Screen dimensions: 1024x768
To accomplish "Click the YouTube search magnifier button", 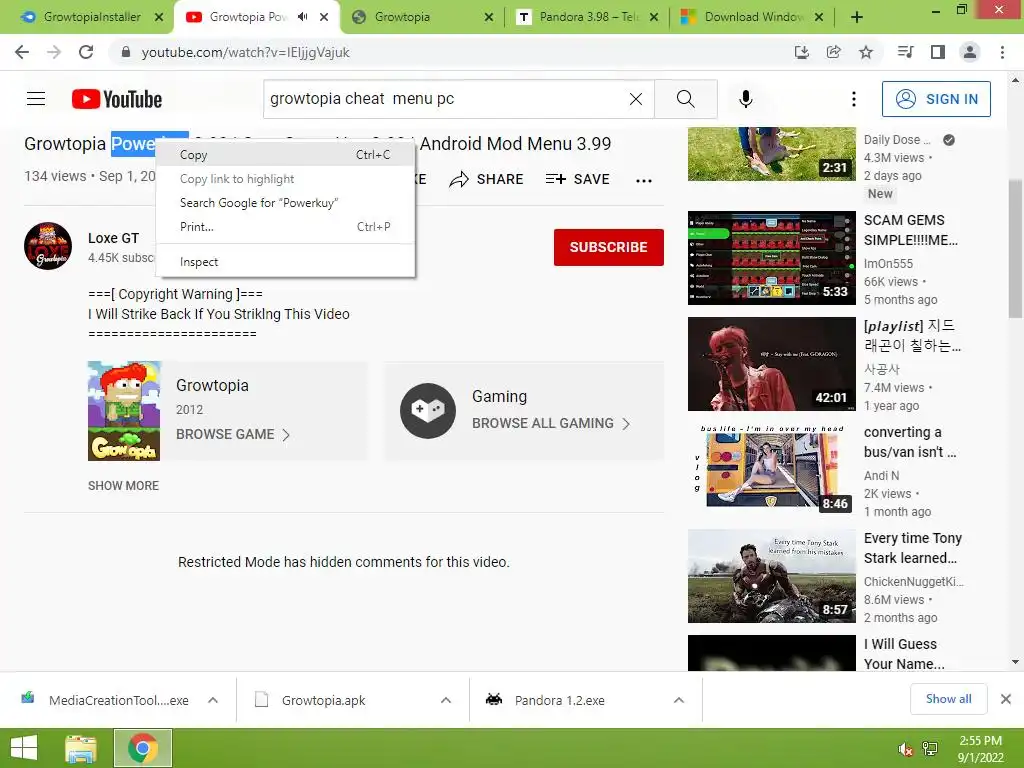I will pyautogui.click(x=686, y=99).
